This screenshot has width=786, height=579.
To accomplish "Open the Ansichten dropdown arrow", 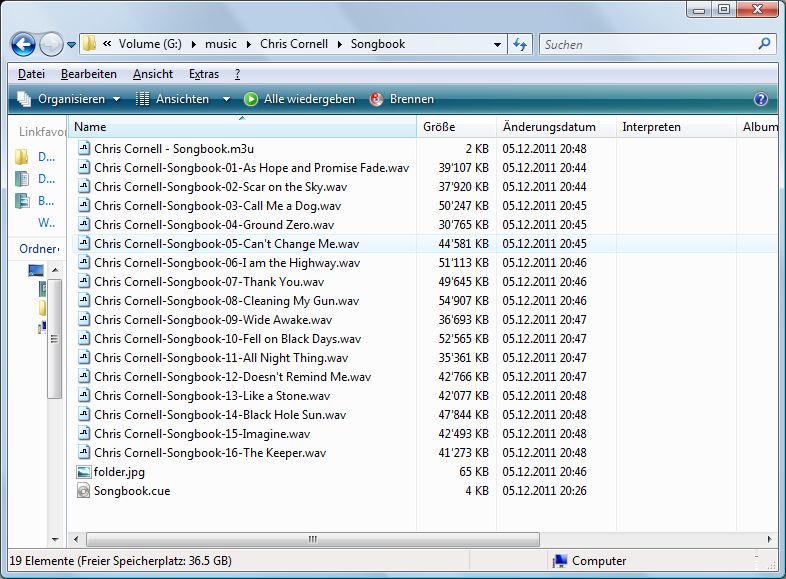I will tap(226, 99).
